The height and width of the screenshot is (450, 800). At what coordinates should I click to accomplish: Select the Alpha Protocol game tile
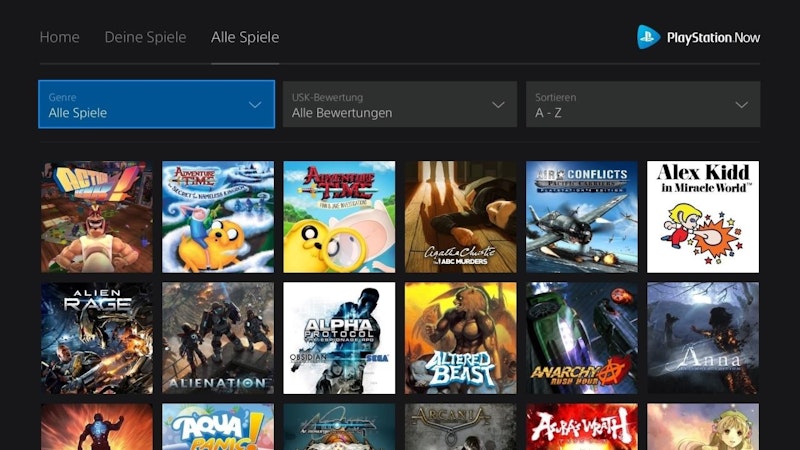tap(339, 338)
